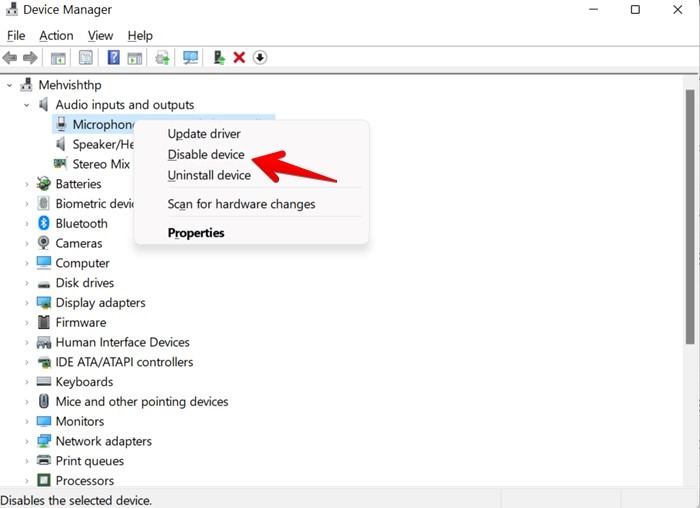Image resolution: width=700 pixels, height=508 pixels.
Task: Open the Properties toolbar icon
Action: 86,58
